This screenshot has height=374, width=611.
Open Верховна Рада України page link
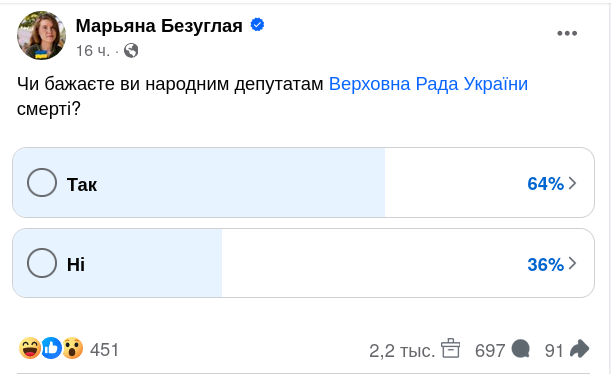tap(428, 84)
